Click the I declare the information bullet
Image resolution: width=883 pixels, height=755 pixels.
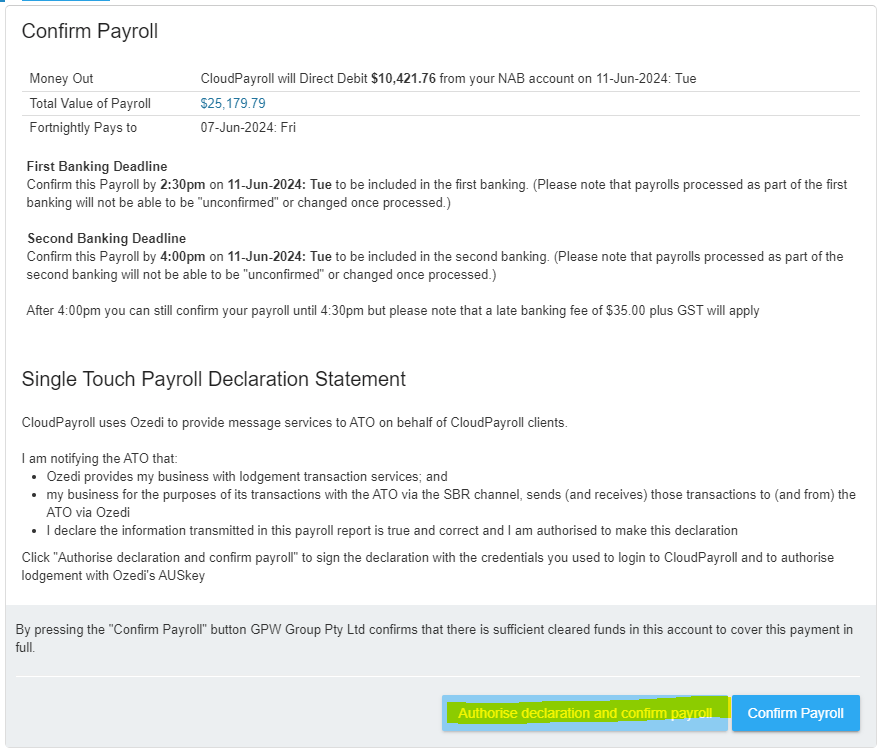click(392, 531)
